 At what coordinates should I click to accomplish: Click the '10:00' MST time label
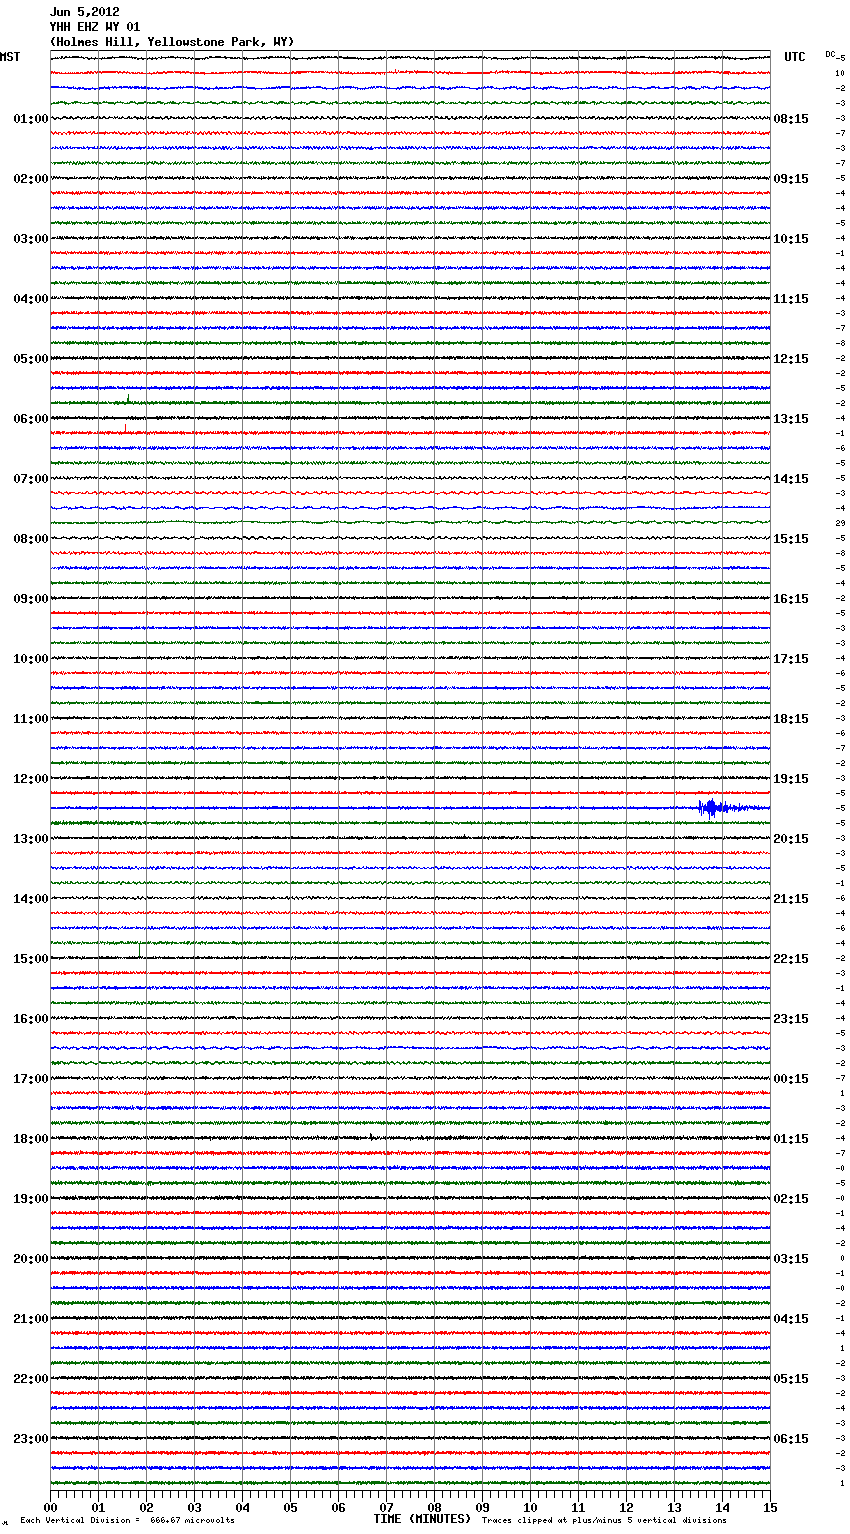(31, 658)
